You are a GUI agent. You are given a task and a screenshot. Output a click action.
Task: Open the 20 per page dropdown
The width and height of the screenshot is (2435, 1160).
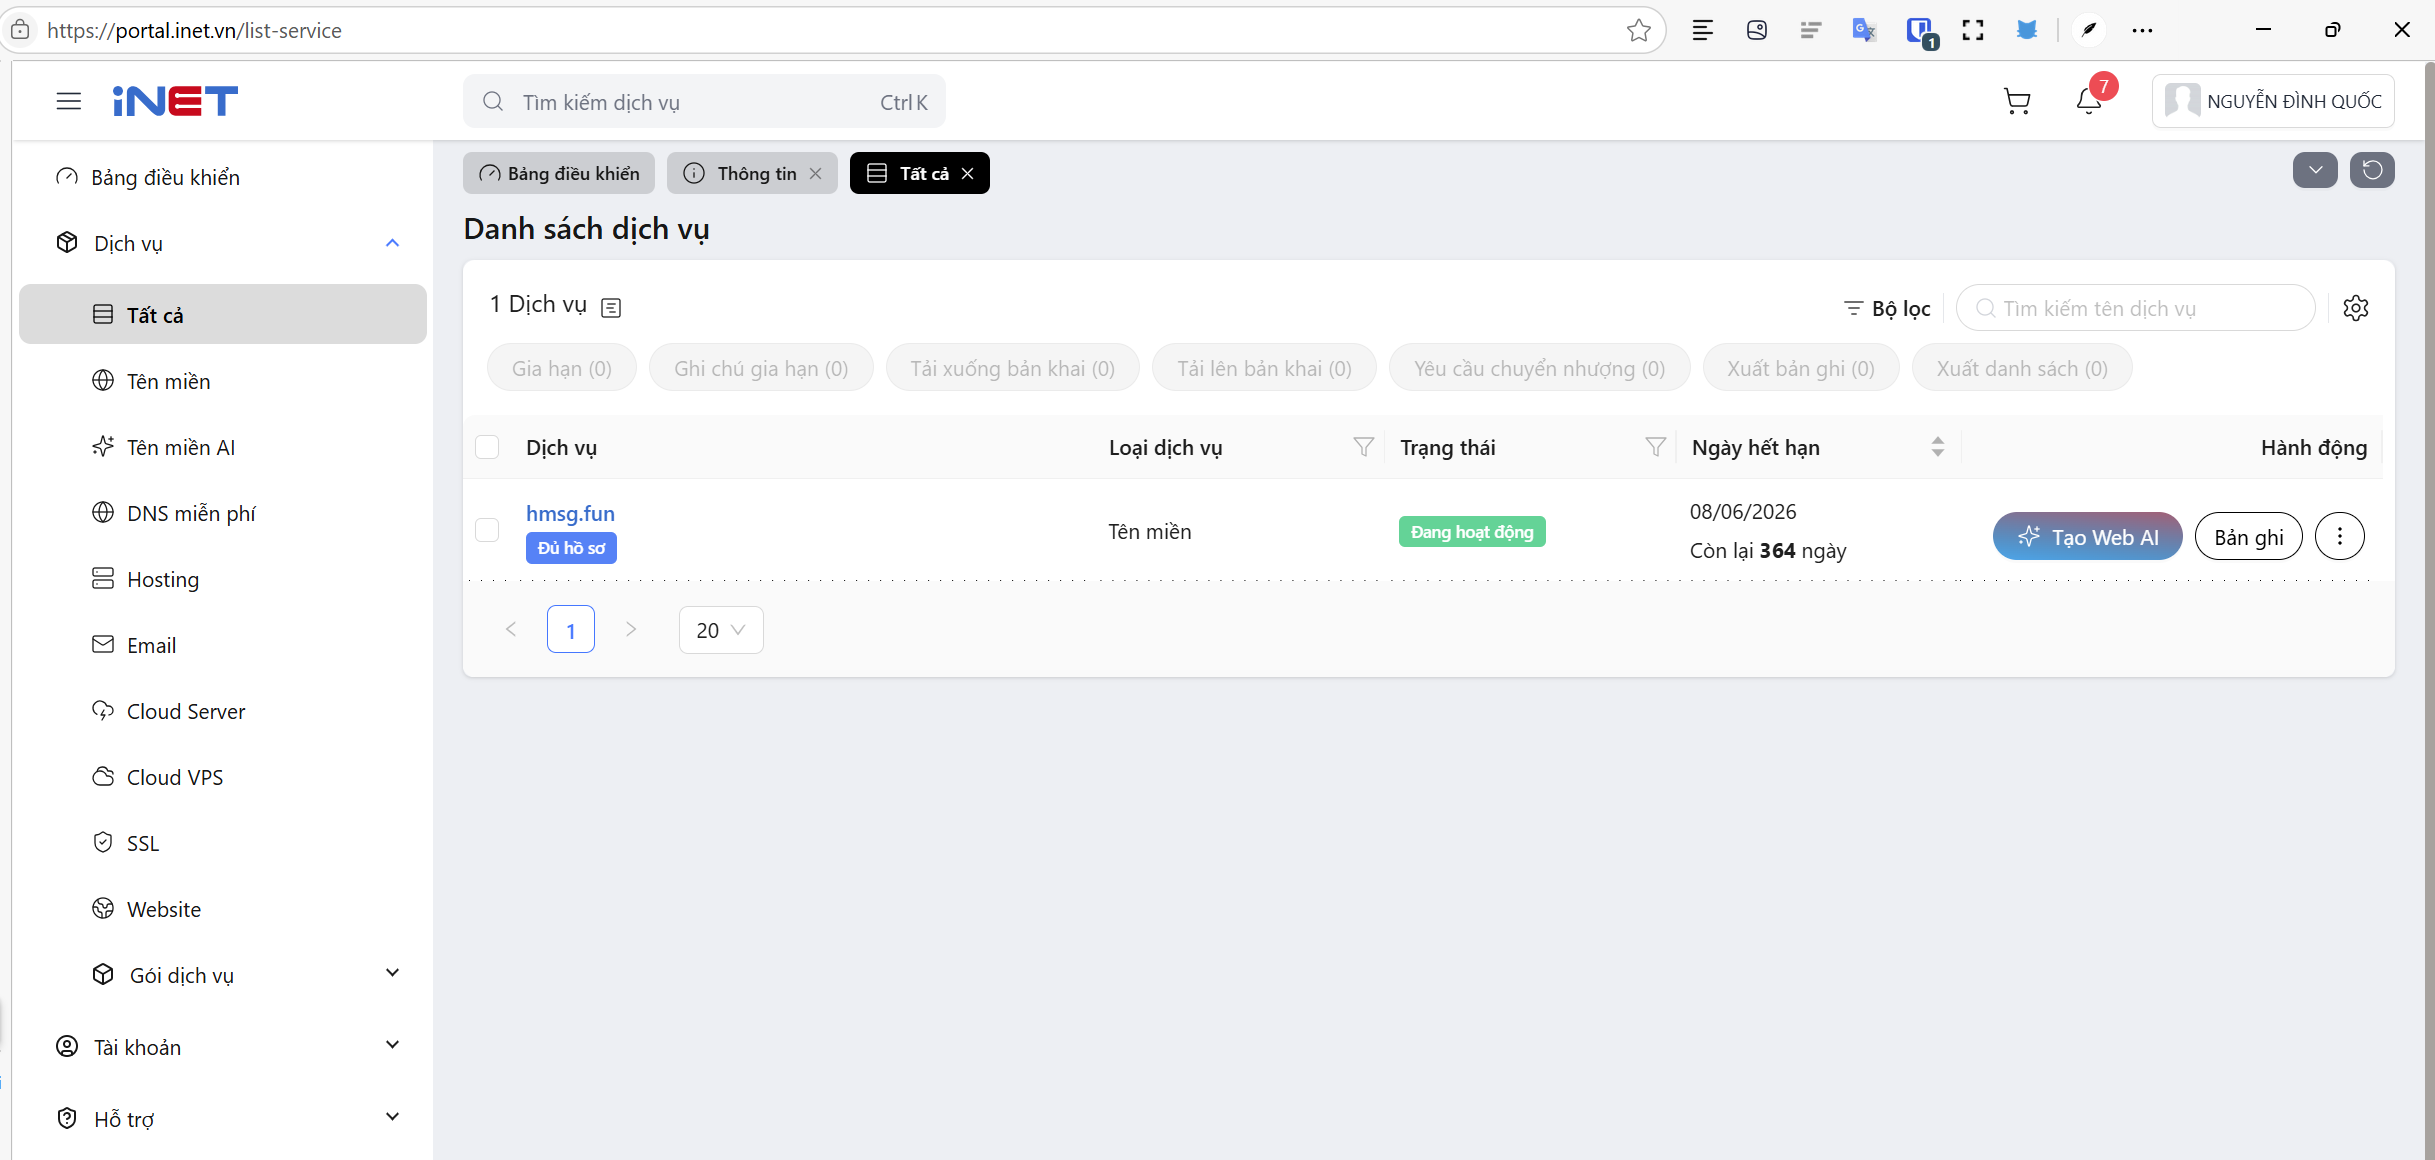pyautogui.click(x=720, y=630)
